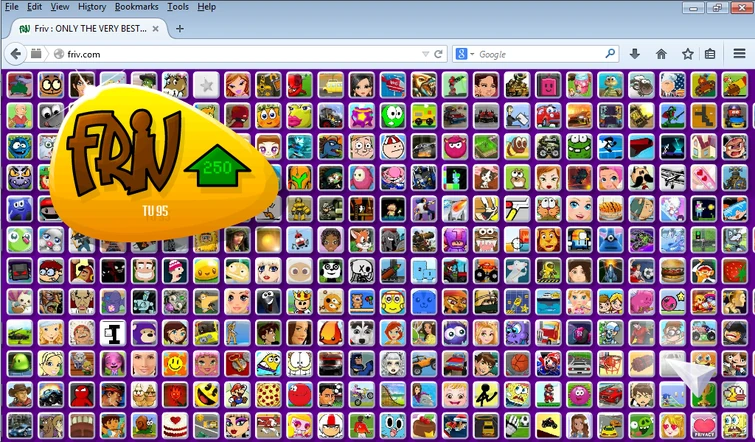
Task: Open the Firefox hamburger menu
Action: coord(740,53)
